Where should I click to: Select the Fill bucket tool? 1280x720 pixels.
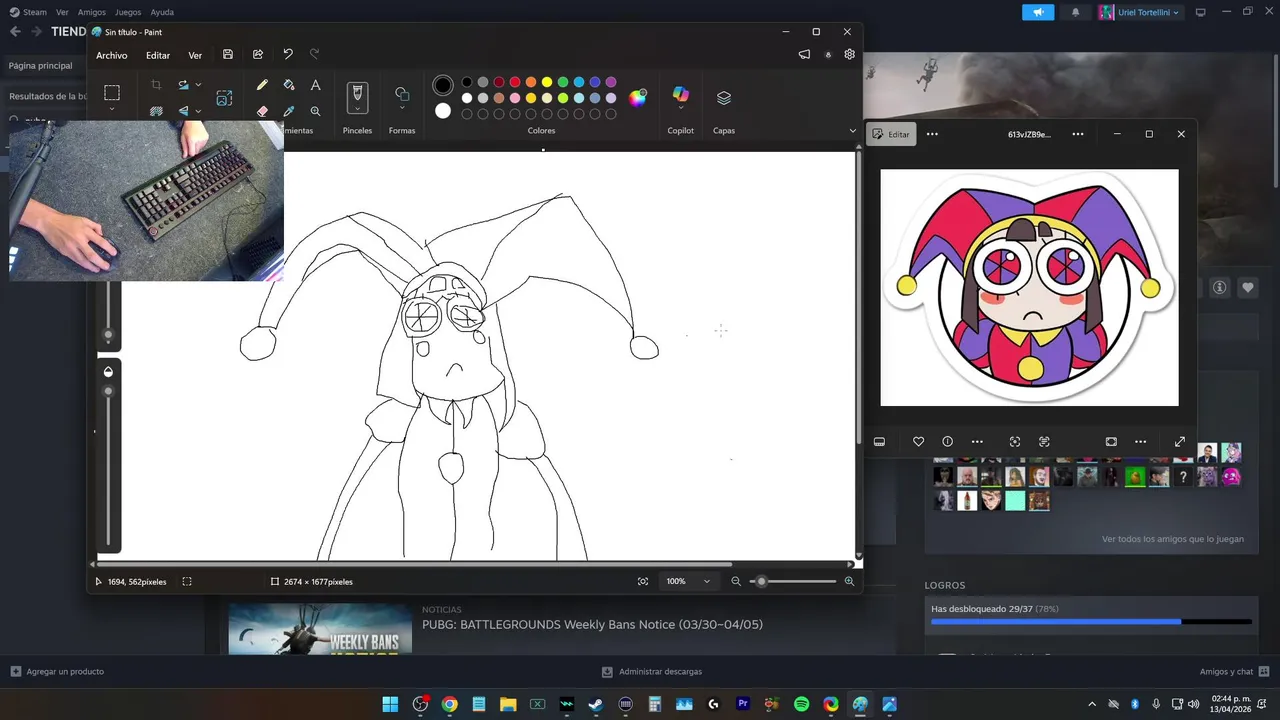coord(289,85)
